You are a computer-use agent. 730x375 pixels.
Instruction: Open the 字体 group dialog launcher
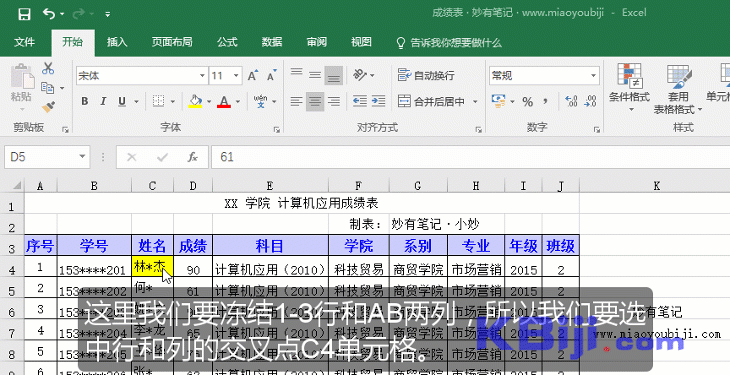[x=276, y=129]
